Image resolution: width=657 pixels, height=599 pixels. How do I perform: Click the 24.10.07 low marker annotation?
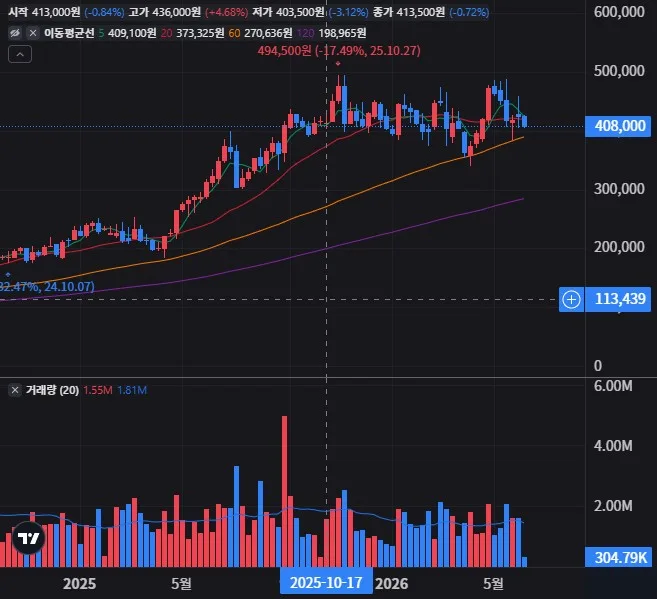pyautogui.click(x=47, y=287)
